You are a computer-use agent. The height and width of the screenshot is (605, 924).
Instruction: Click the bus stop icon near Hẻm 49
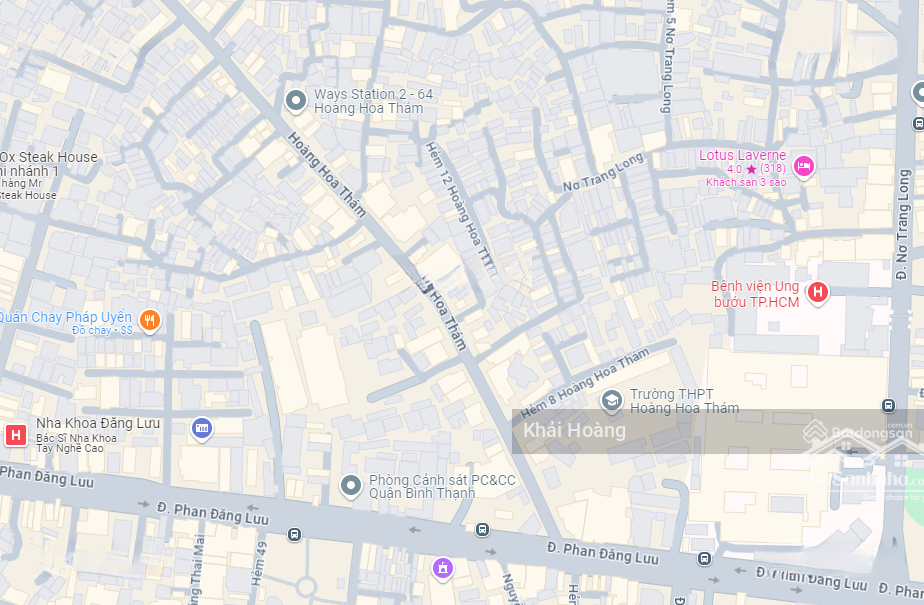tap(295, 535)
